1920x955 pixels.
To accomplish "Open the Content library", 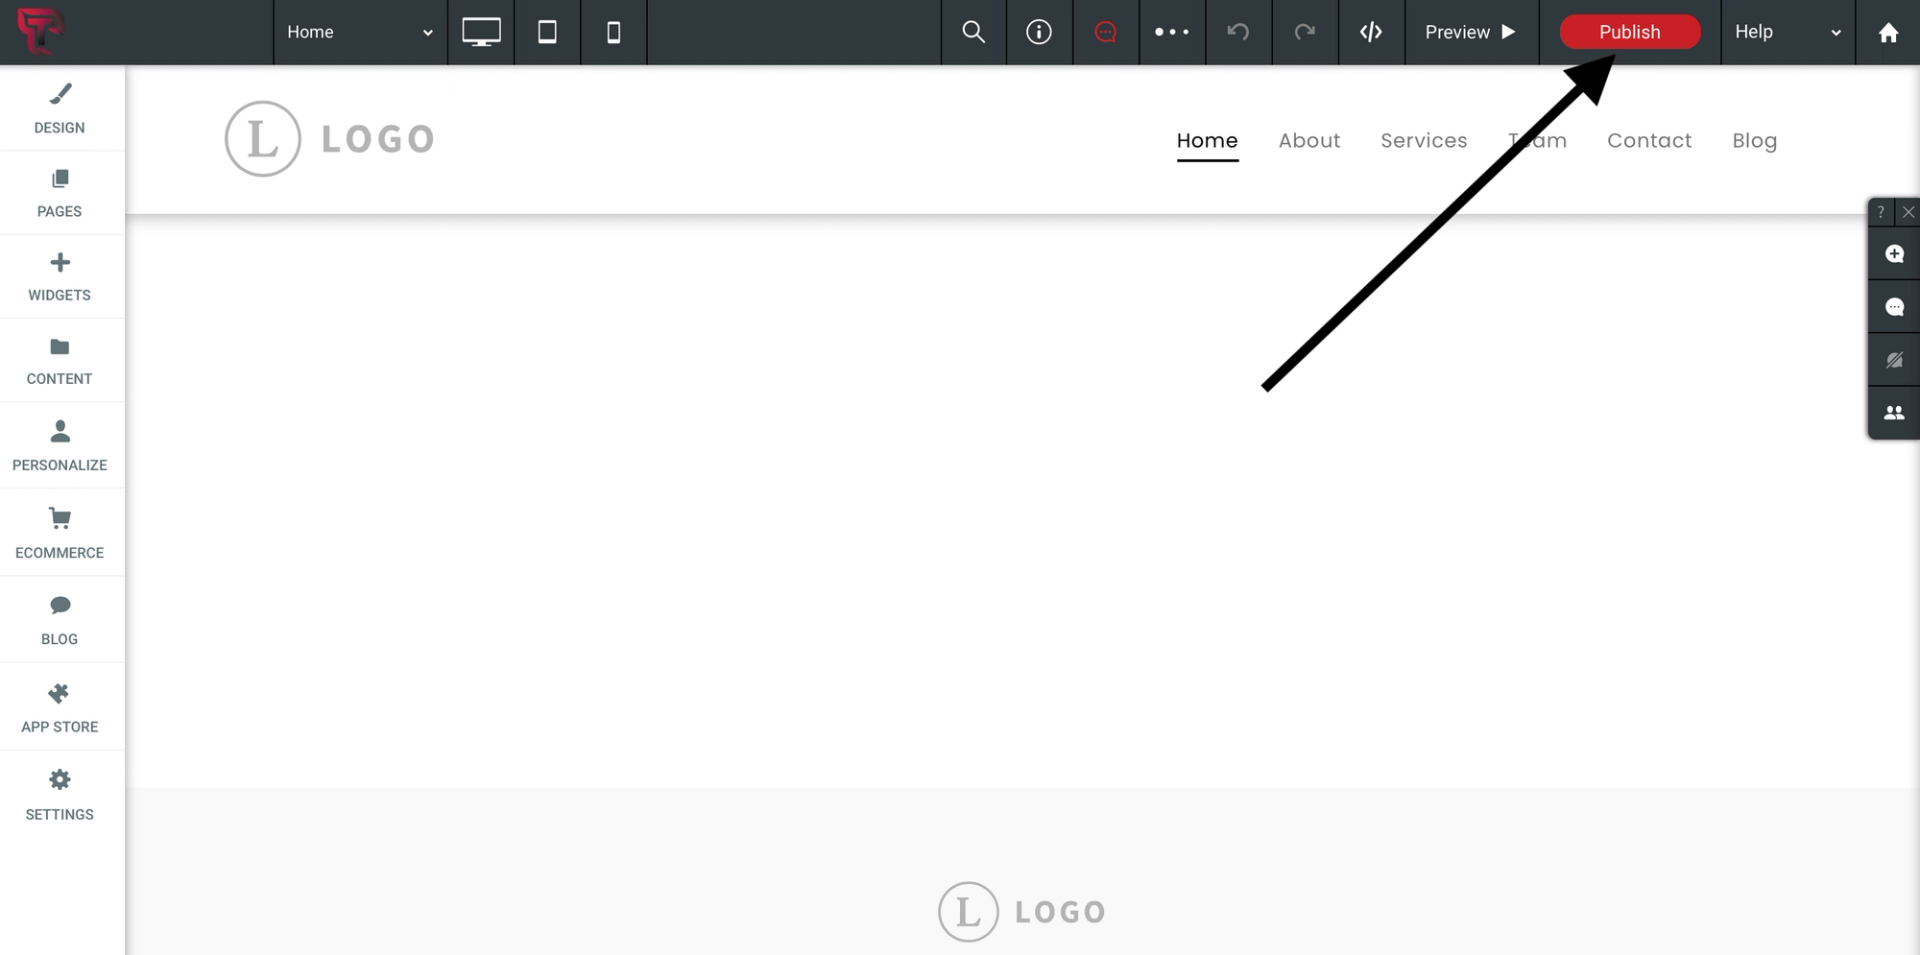I will 60,361.
